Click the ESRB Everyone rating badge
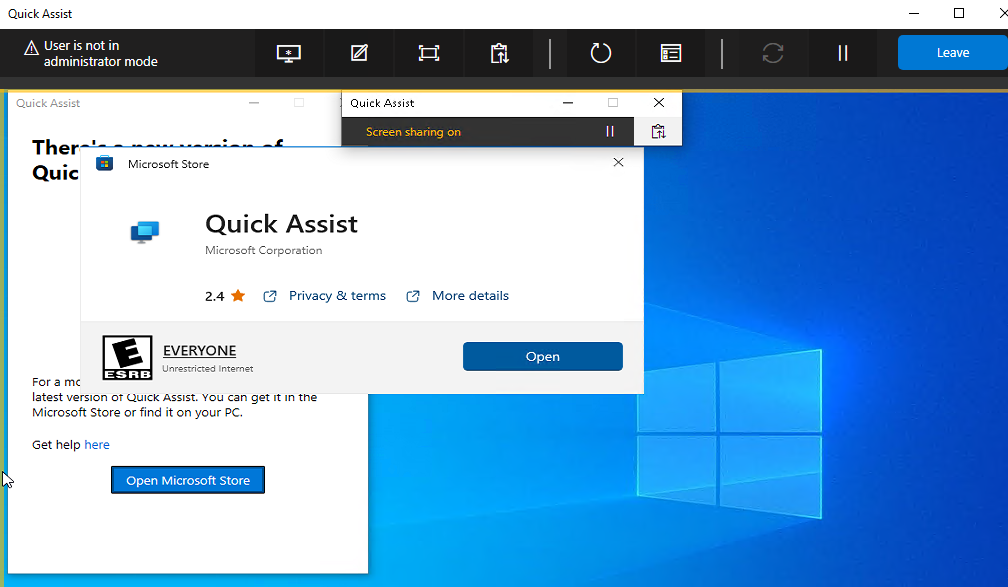This screenshot has height=587, width=1008. [127, 357]
